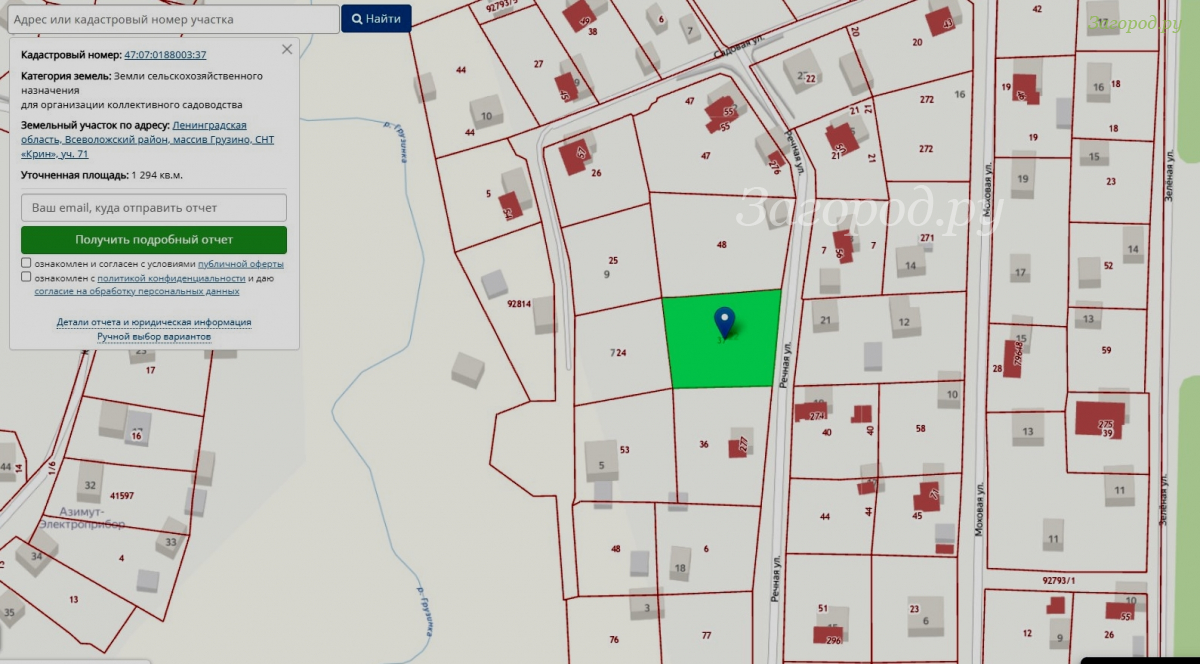The width and height of the screenshot is (1200, 664).
Task: Select the parcel labeled 76
Action: (614, 639)
